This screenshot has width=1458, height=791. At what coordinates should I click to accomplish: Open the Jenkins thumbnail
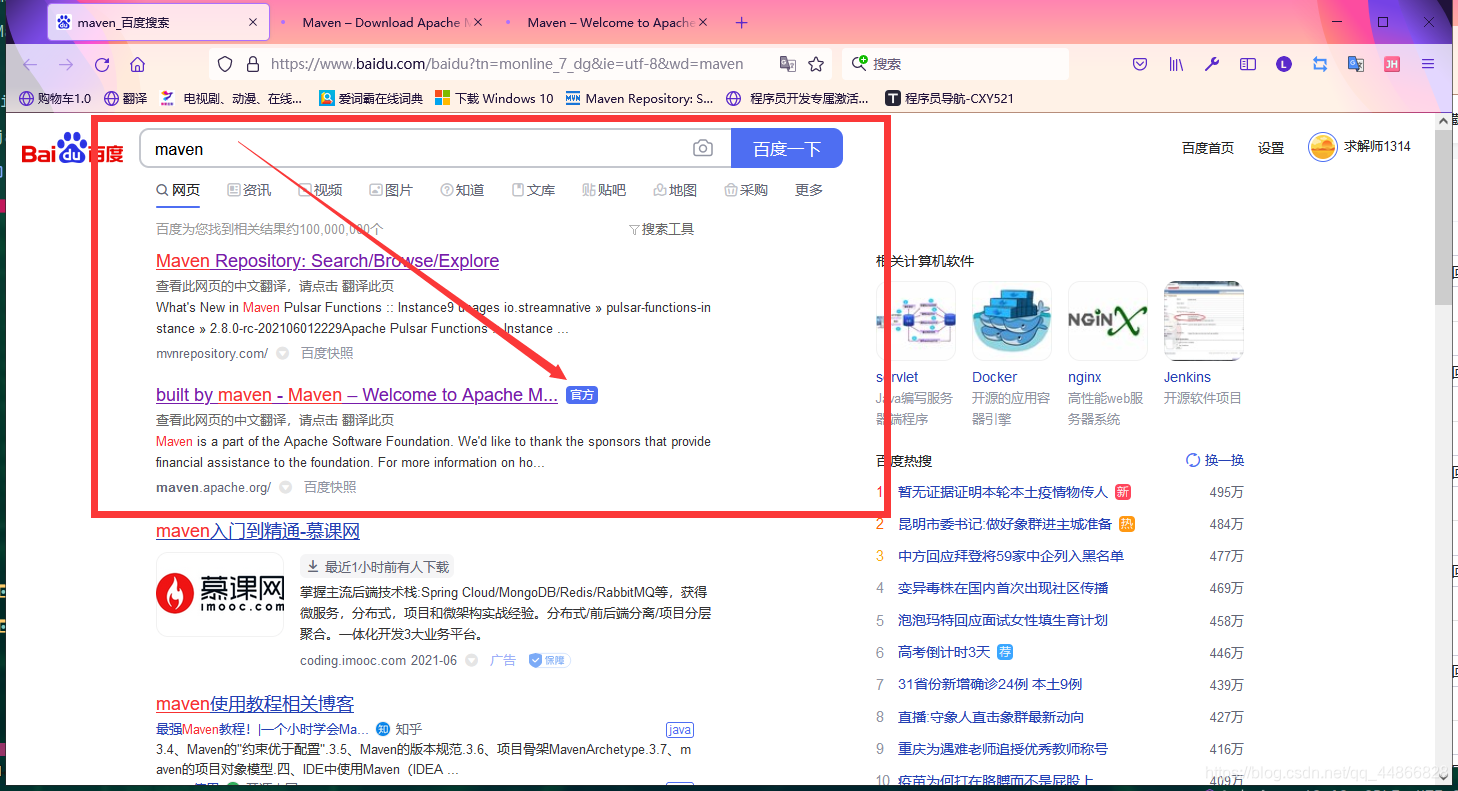tap(1204, 321)
